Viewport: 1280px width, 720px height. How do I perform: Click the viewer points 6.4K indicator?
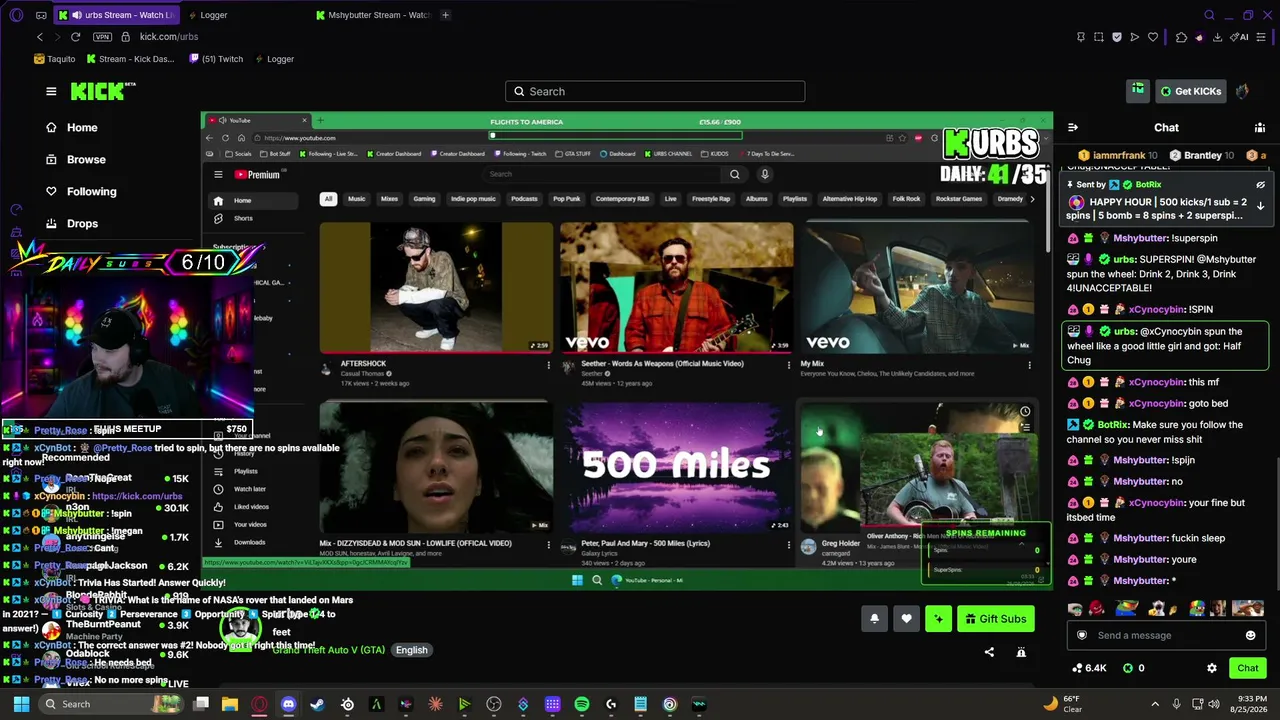pos(1089,668)
